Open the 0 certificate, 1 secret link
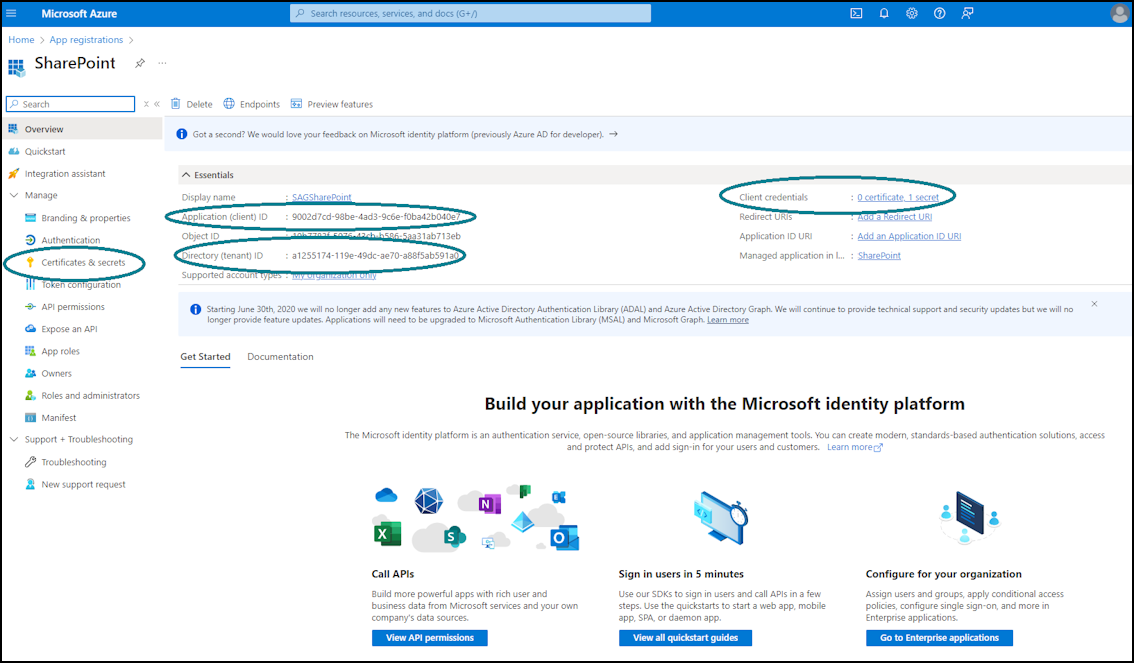 click(x=898, y=197)
